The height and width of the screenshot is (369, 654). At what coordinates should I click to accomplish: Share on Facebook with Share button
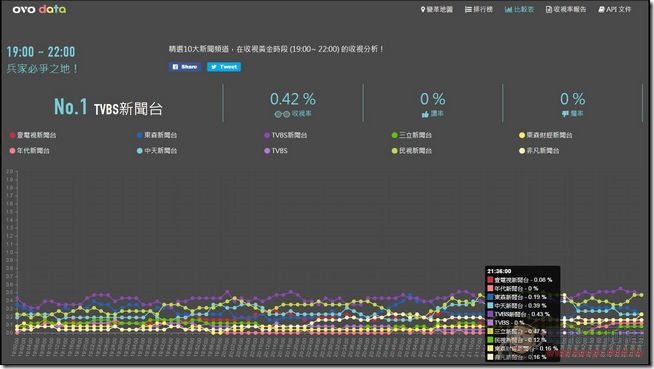click(185, 67)
